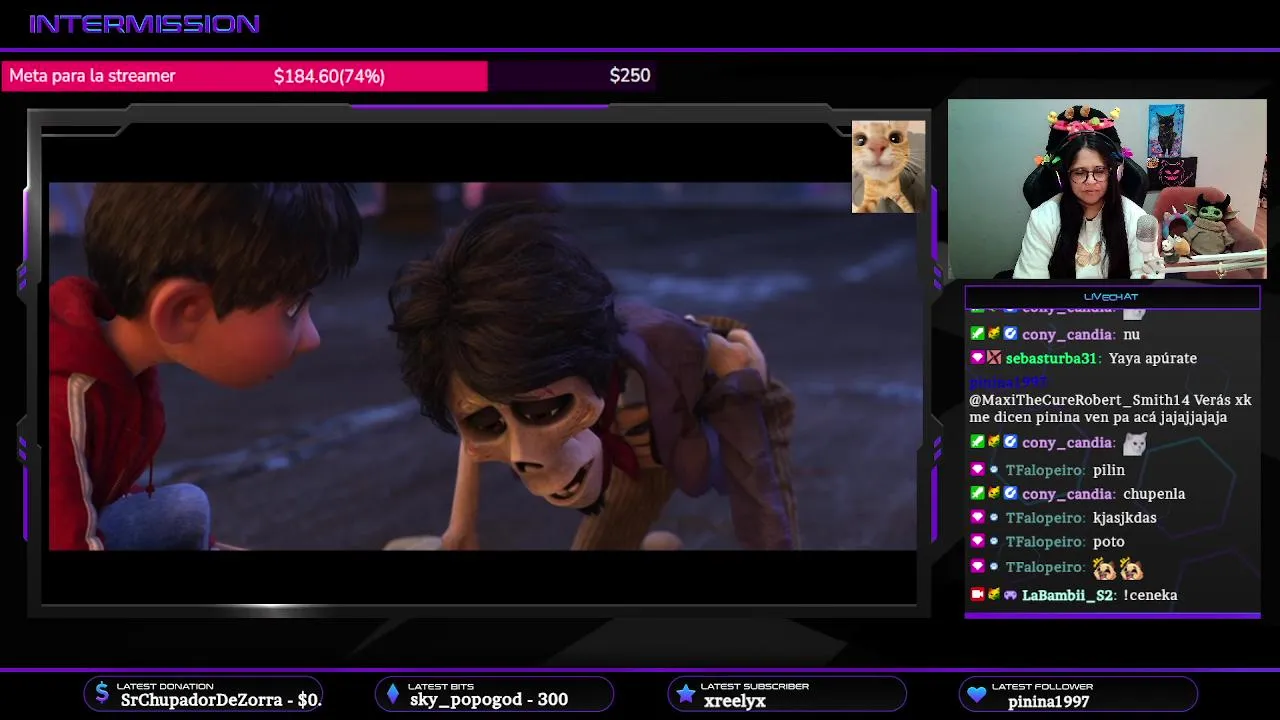Screen dimensions: 1280x720
Task: Click the '!ceneka' chat command
Action: tap(1150, 595)
